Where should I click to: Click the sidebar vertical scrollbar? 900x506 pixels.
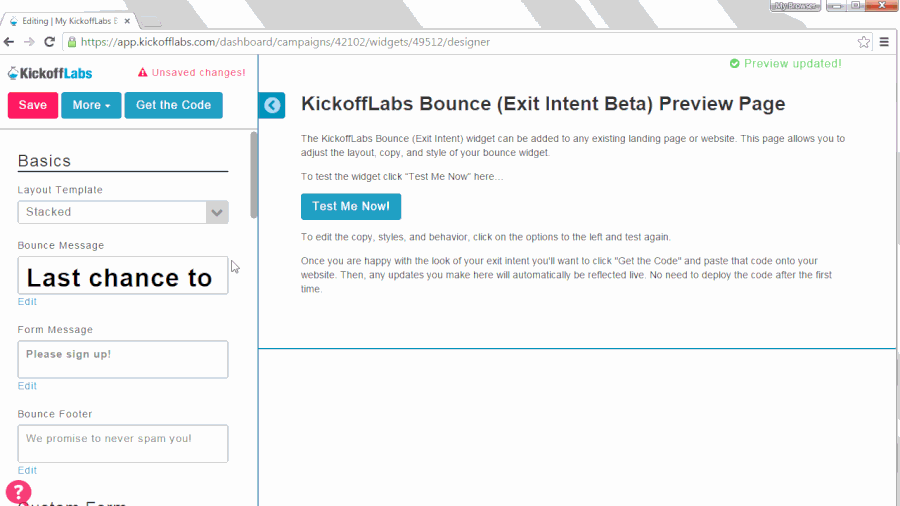254,175
